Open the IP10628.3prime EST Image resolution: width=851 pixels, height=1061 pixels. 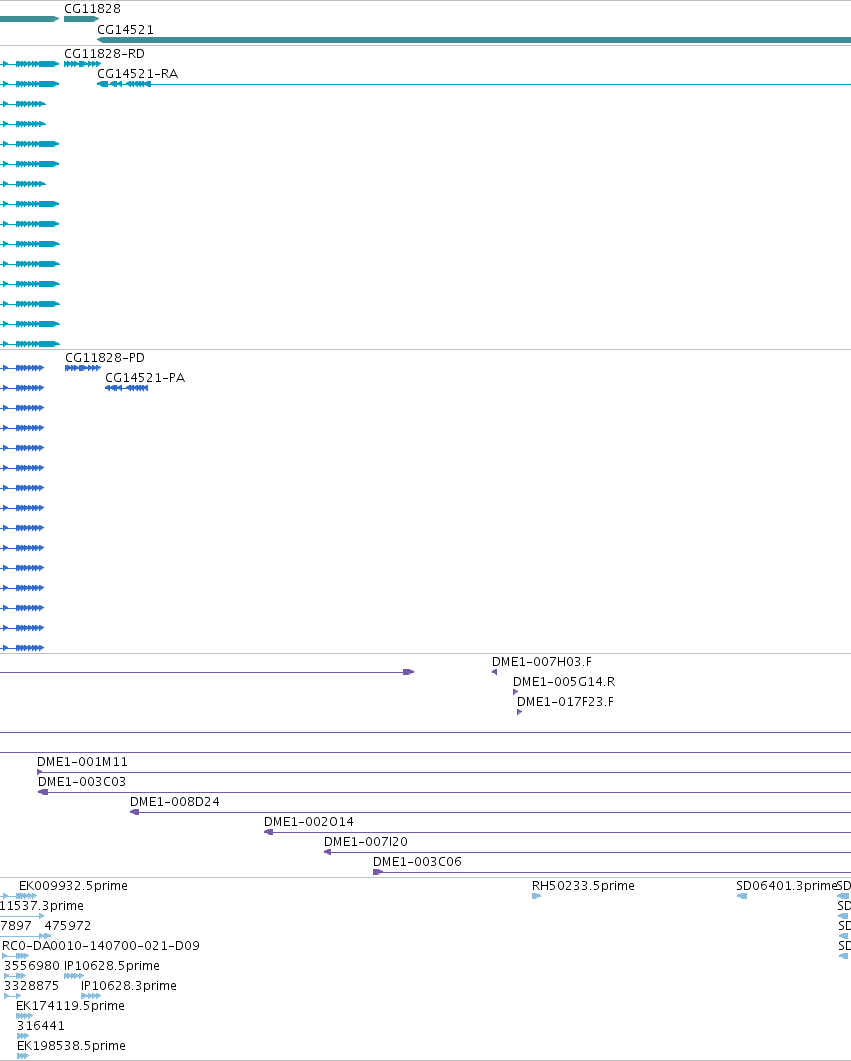pyautogui.click(x=91, y=996)
